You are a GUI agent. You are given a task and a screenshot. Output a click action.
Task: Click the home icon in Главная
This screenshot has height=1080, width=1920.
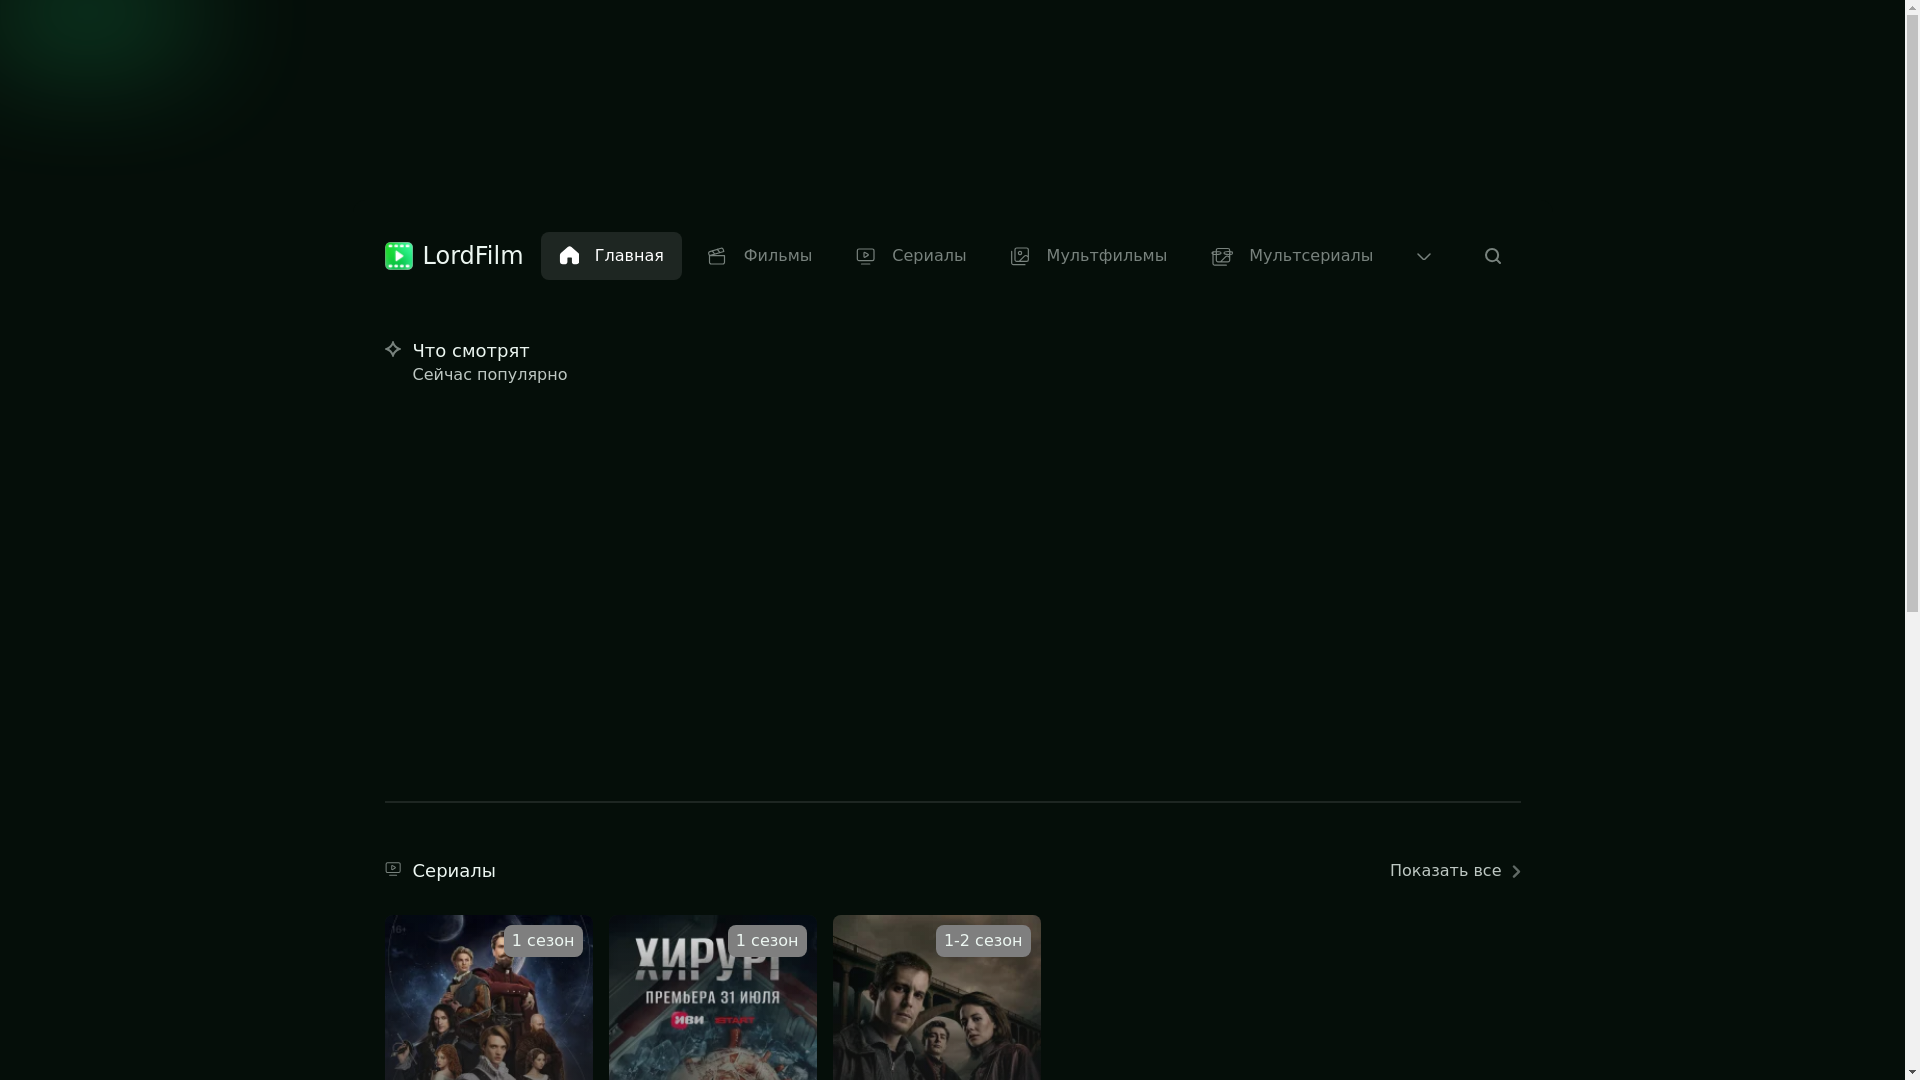[569, 256]
